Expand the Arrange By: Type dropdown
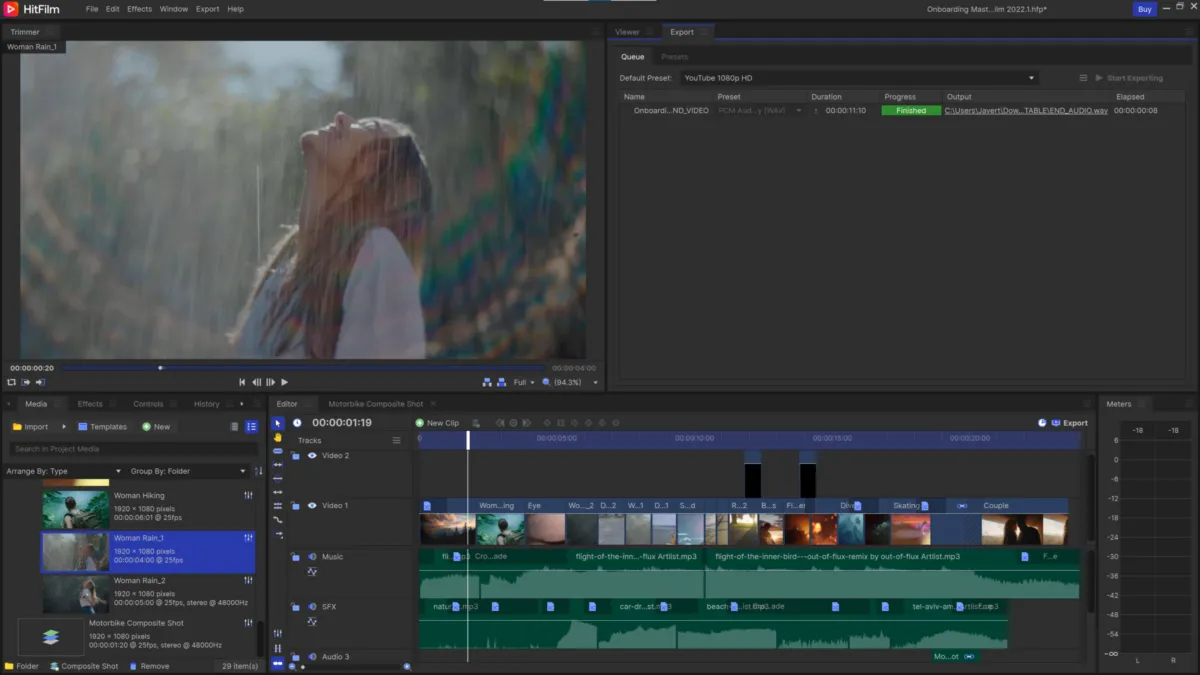Viewport: 1200px width, 675px height. coord(64,471)
